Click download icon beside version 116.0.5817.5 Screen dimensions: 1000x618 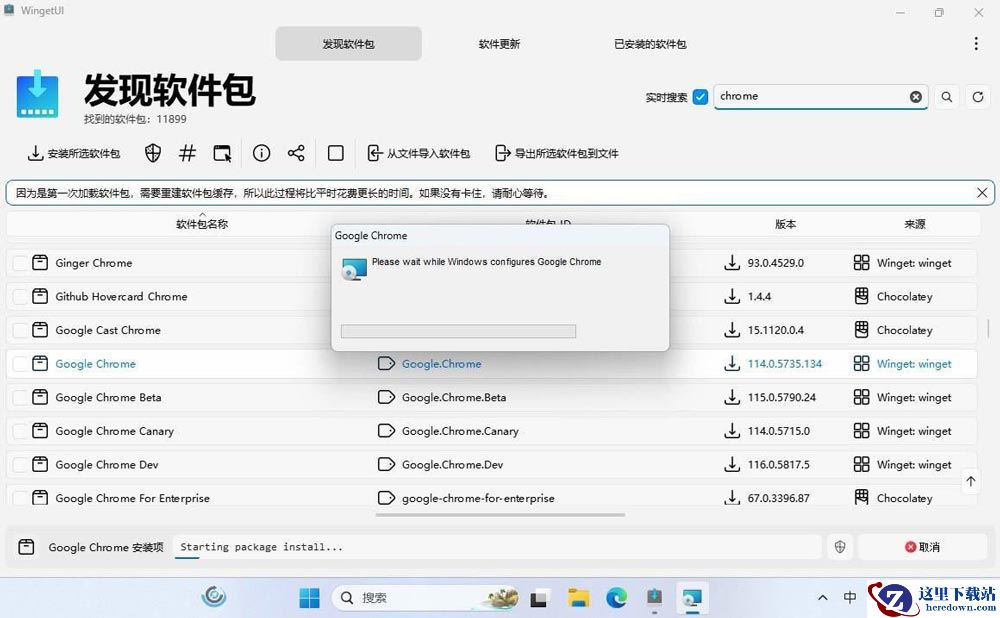732,464
